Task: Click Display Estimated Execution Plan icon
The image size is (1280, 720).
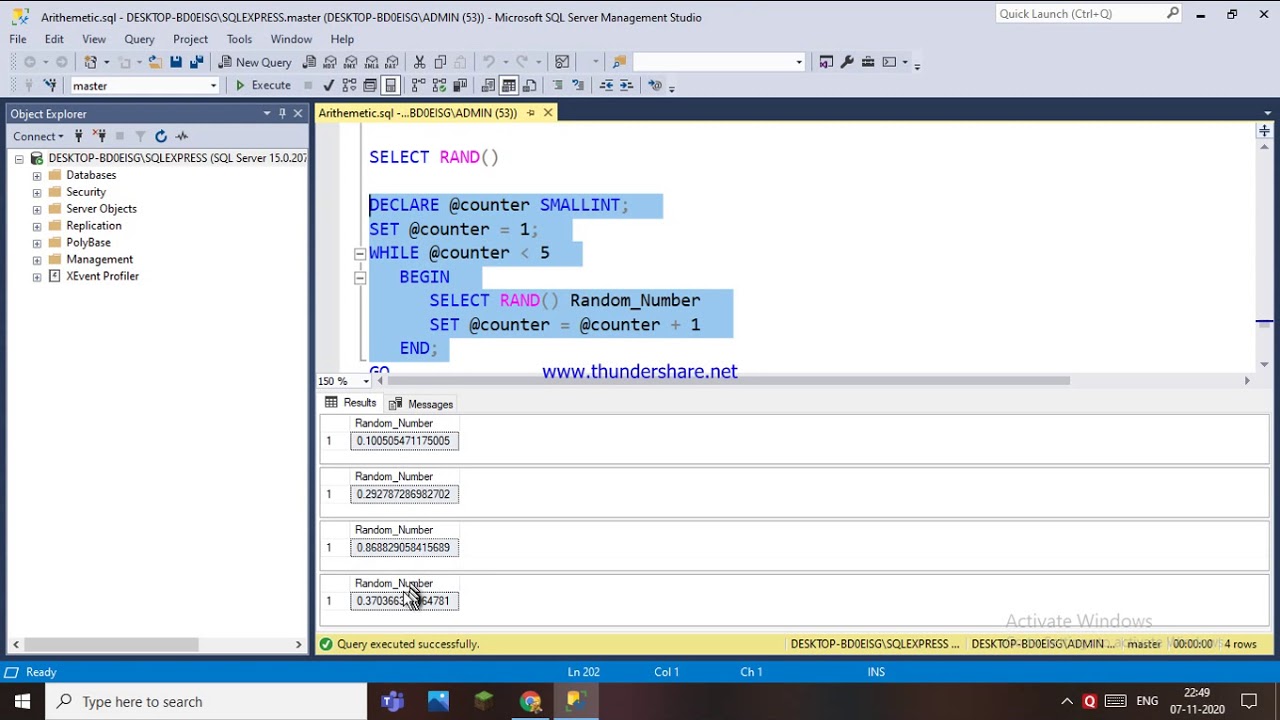Action: pos(349,85)
